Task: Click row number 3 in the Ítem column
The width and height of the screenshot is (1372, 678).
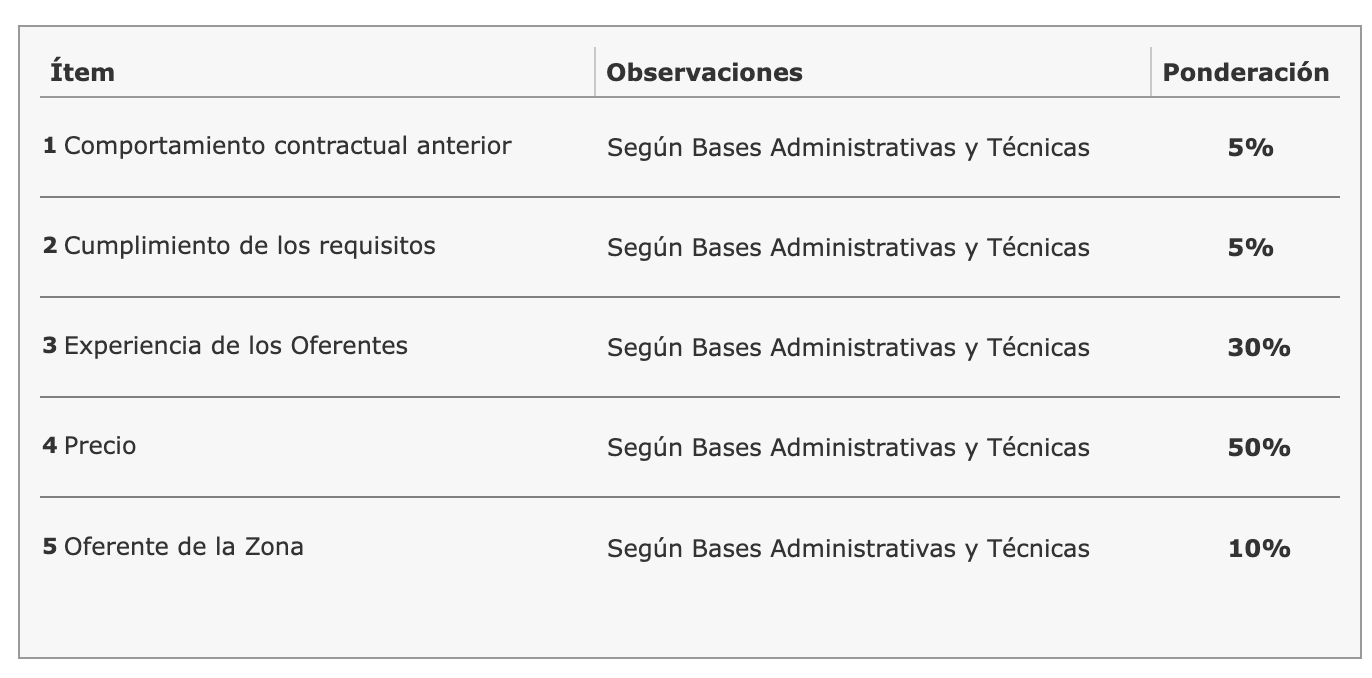Action: click(x=50, y=347)
